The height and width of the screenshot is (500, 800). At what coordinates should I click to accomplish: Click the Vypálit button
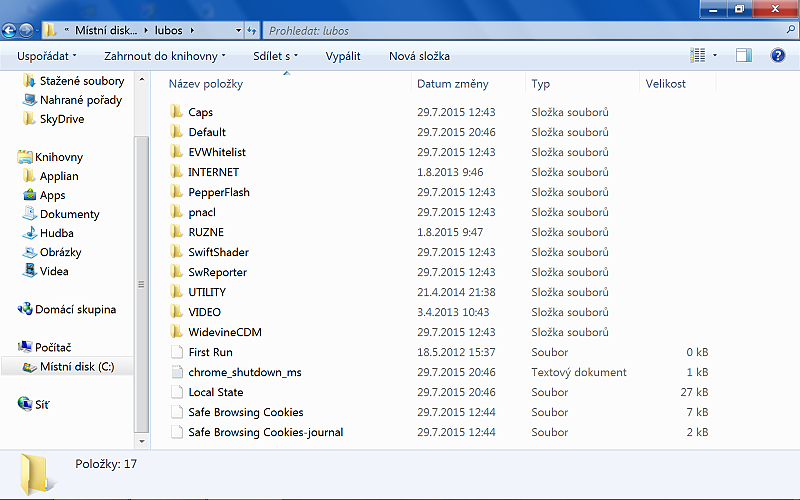tap(343, 56)
